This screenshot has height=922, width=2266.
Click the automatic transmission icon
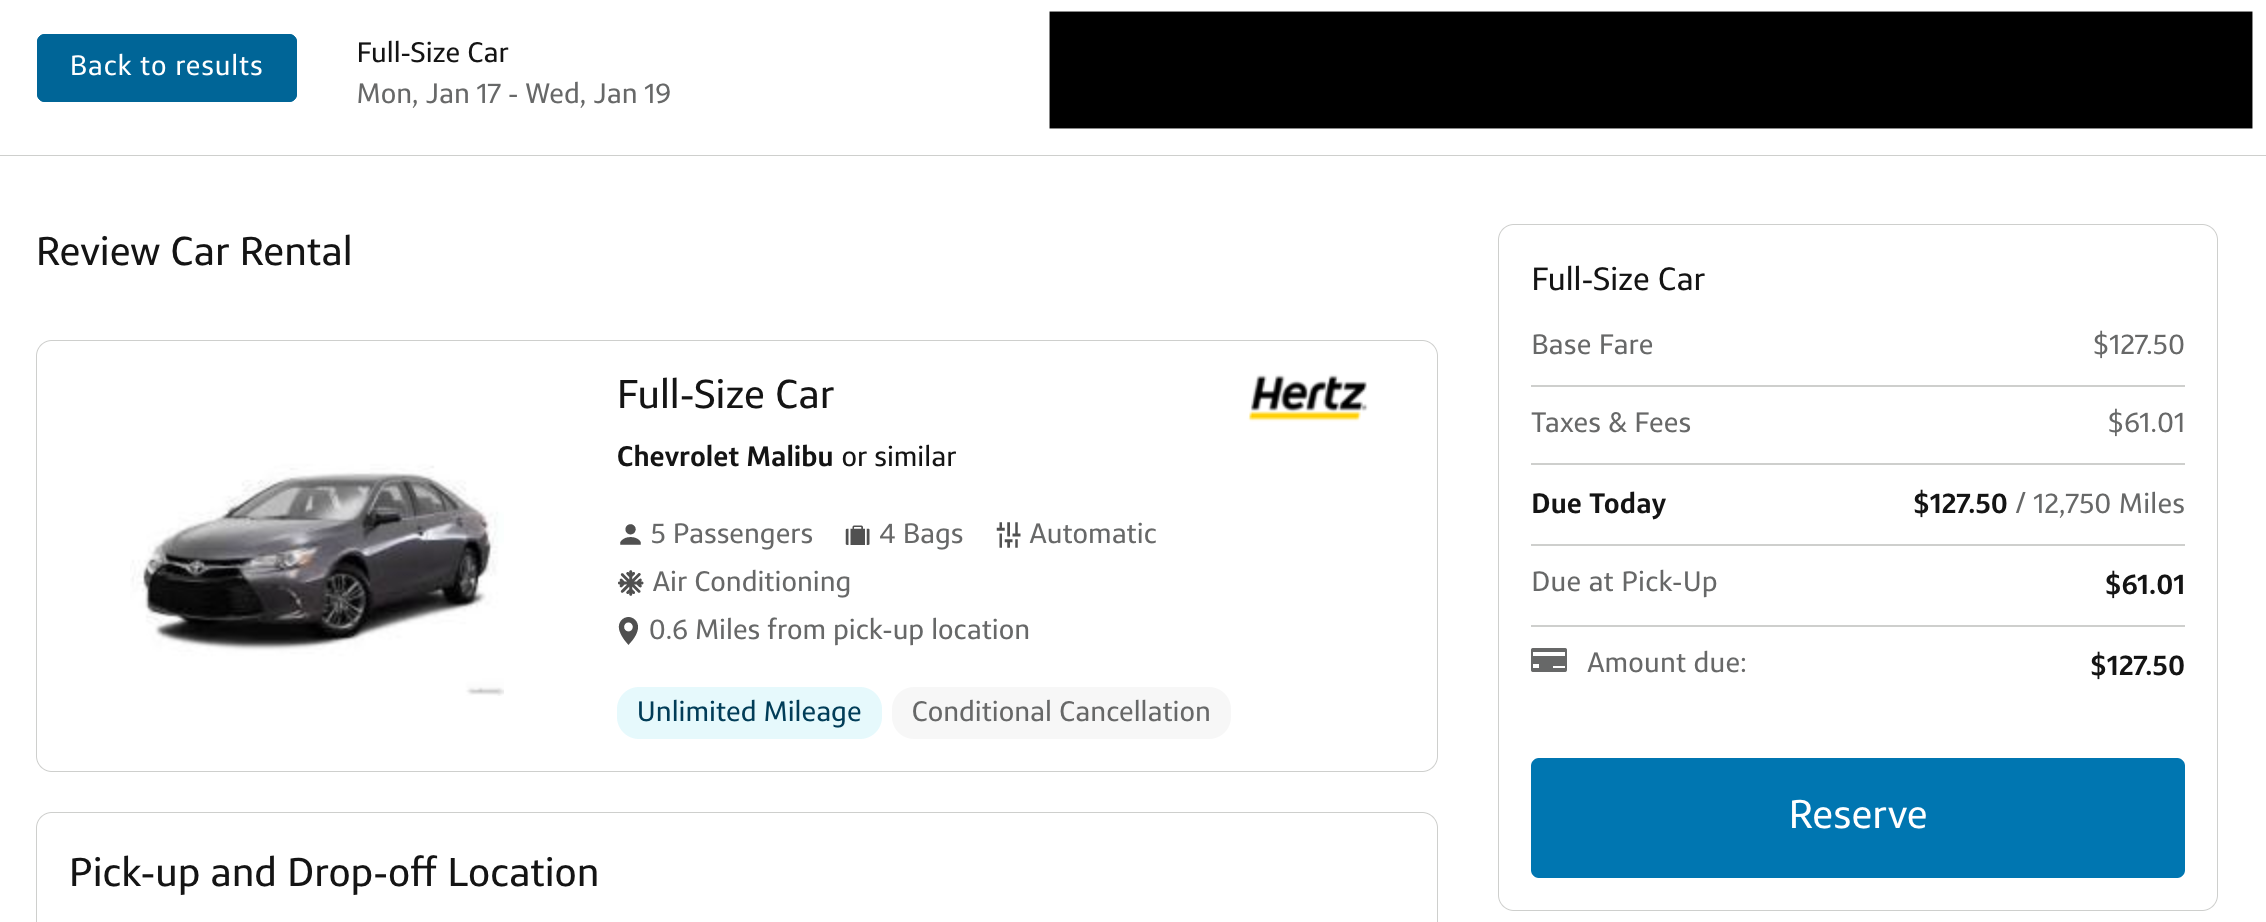coord(1008,535)
